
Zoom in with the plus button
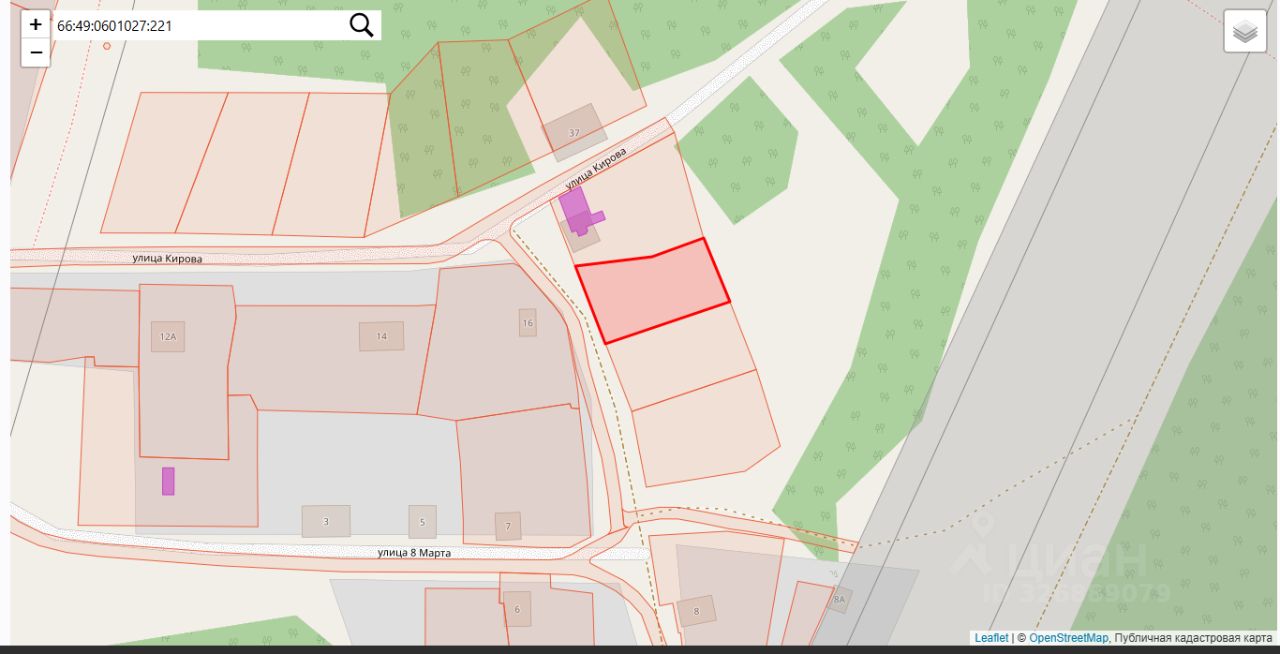35,25
